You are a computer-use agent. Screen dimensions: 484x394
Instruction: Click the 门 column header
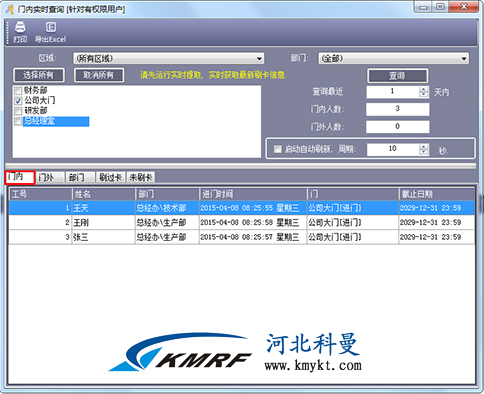[352, 194]
